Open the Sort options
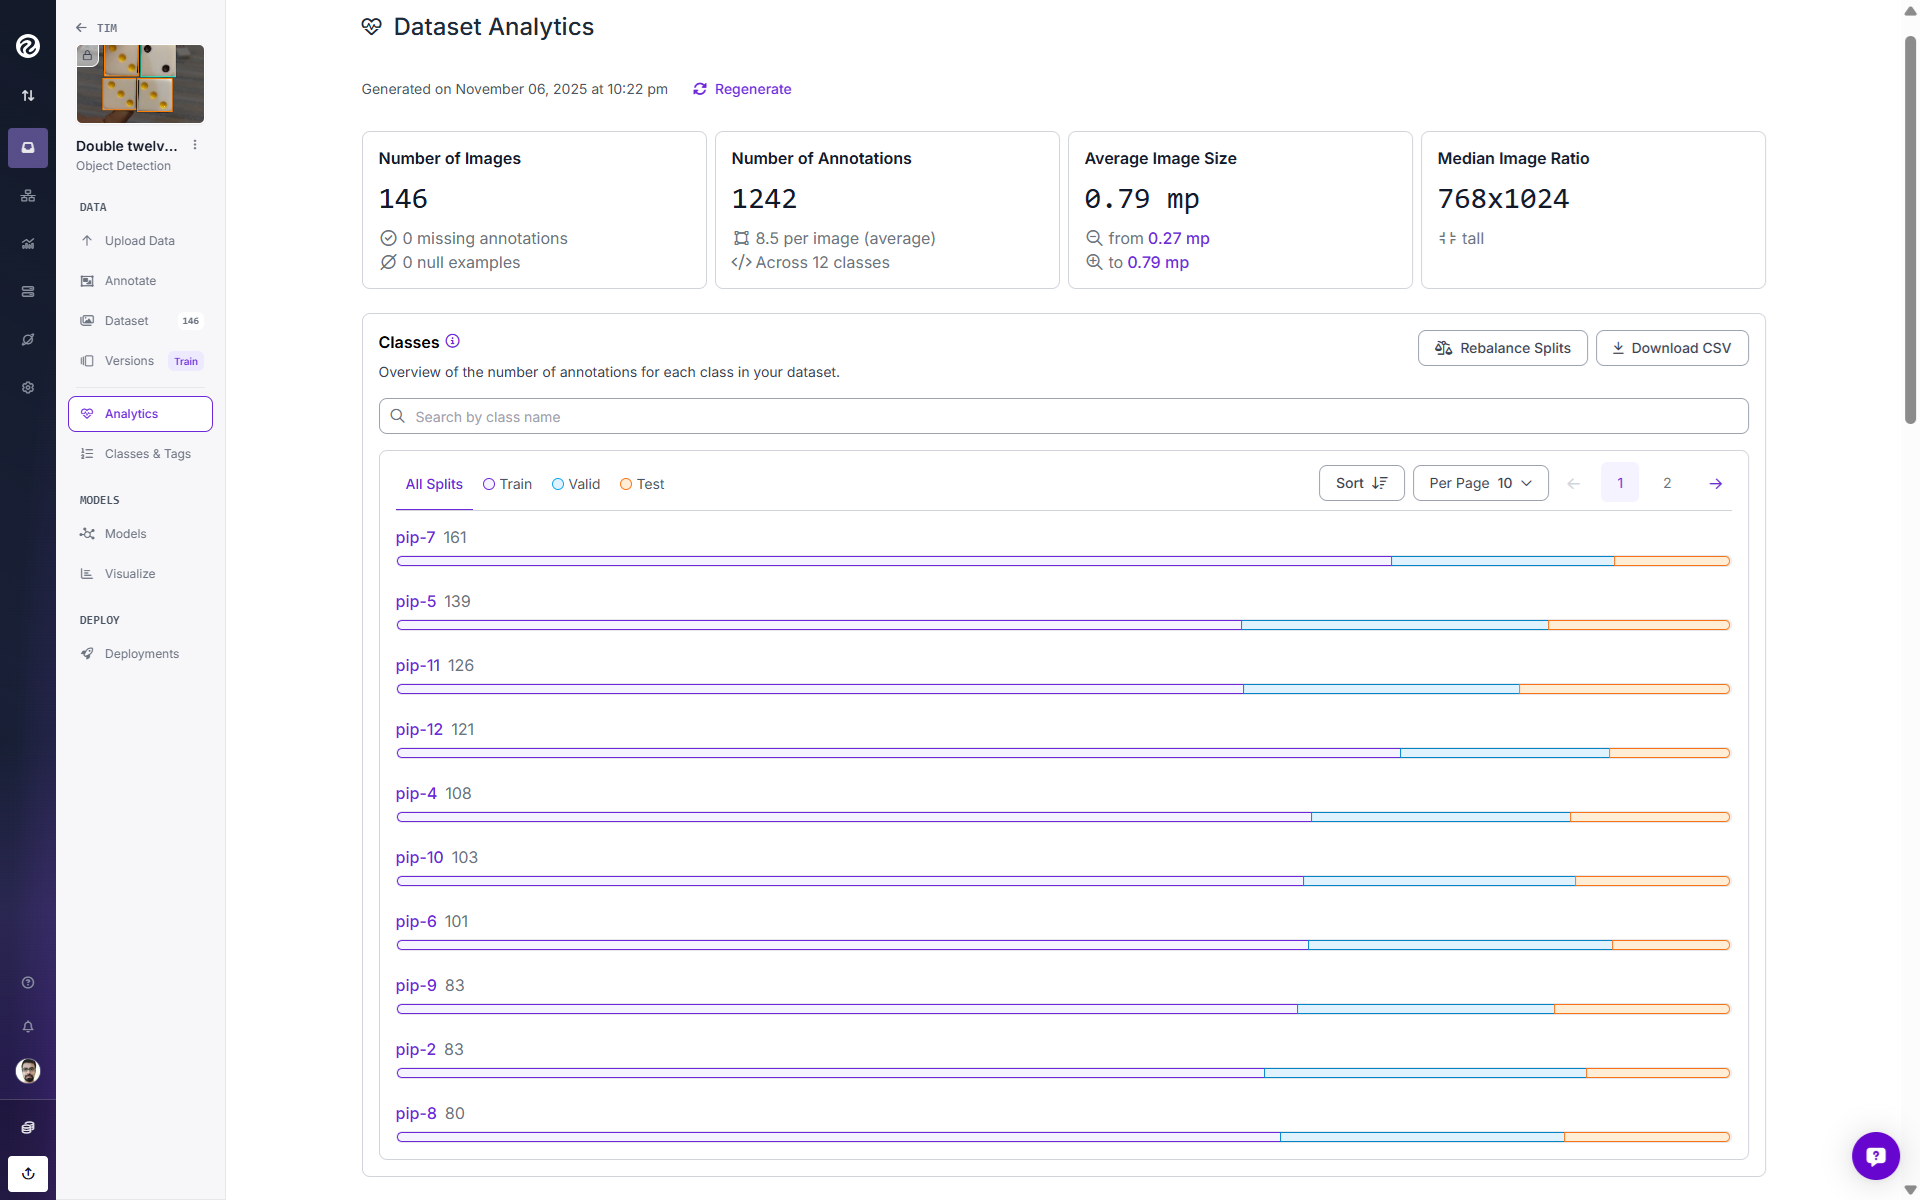The image size is (1920, 1200). [1361, 483]
